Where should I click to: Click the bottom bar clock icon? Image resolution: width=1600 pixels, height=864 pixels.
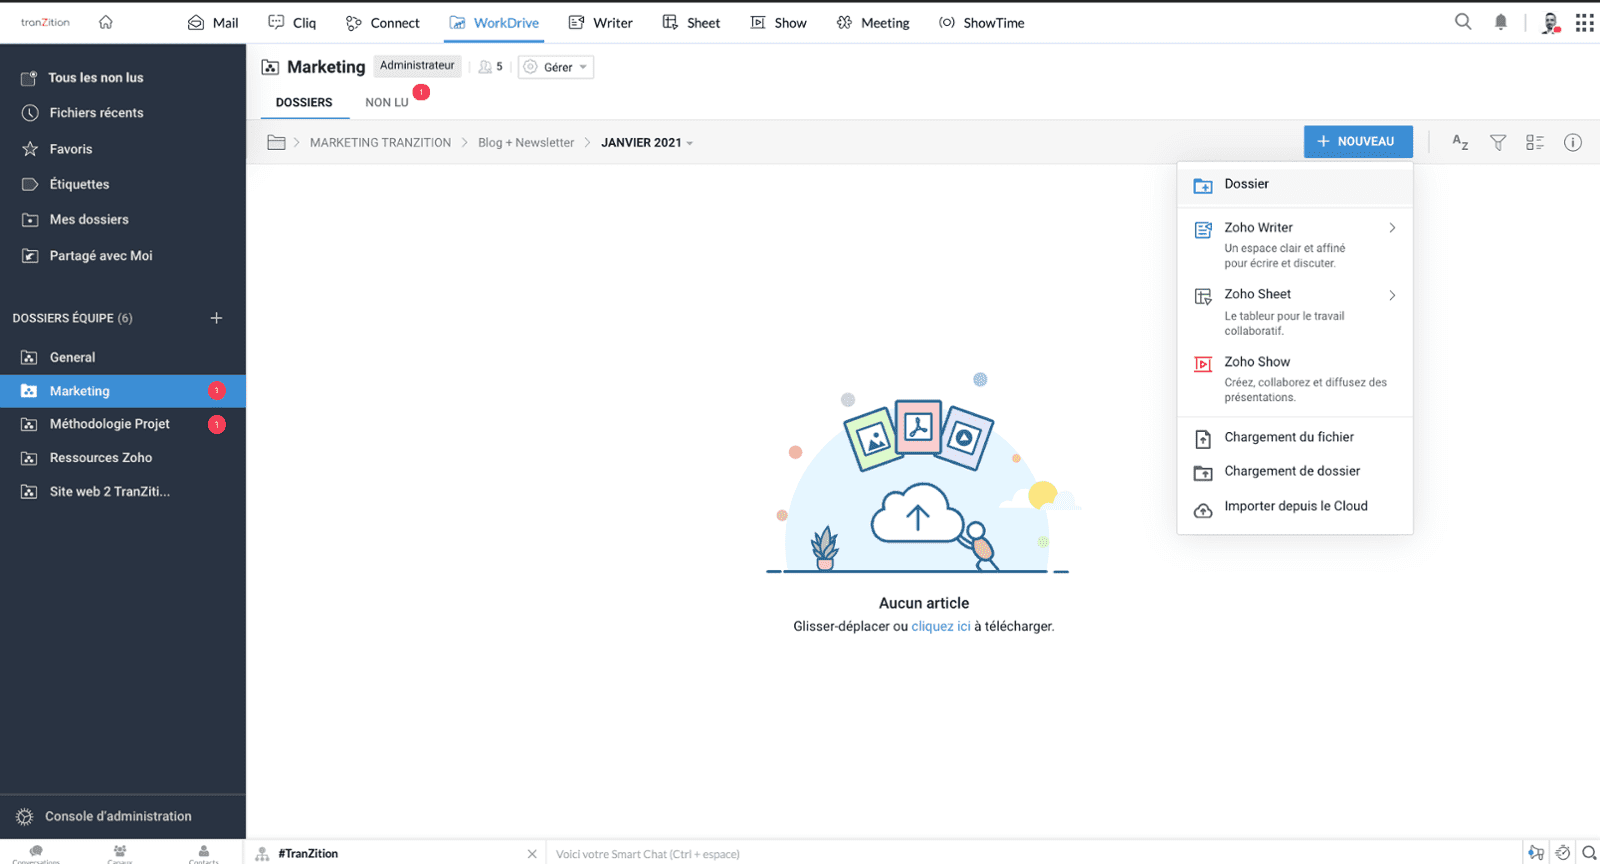pyautogui.click(x=1563, y=853)
